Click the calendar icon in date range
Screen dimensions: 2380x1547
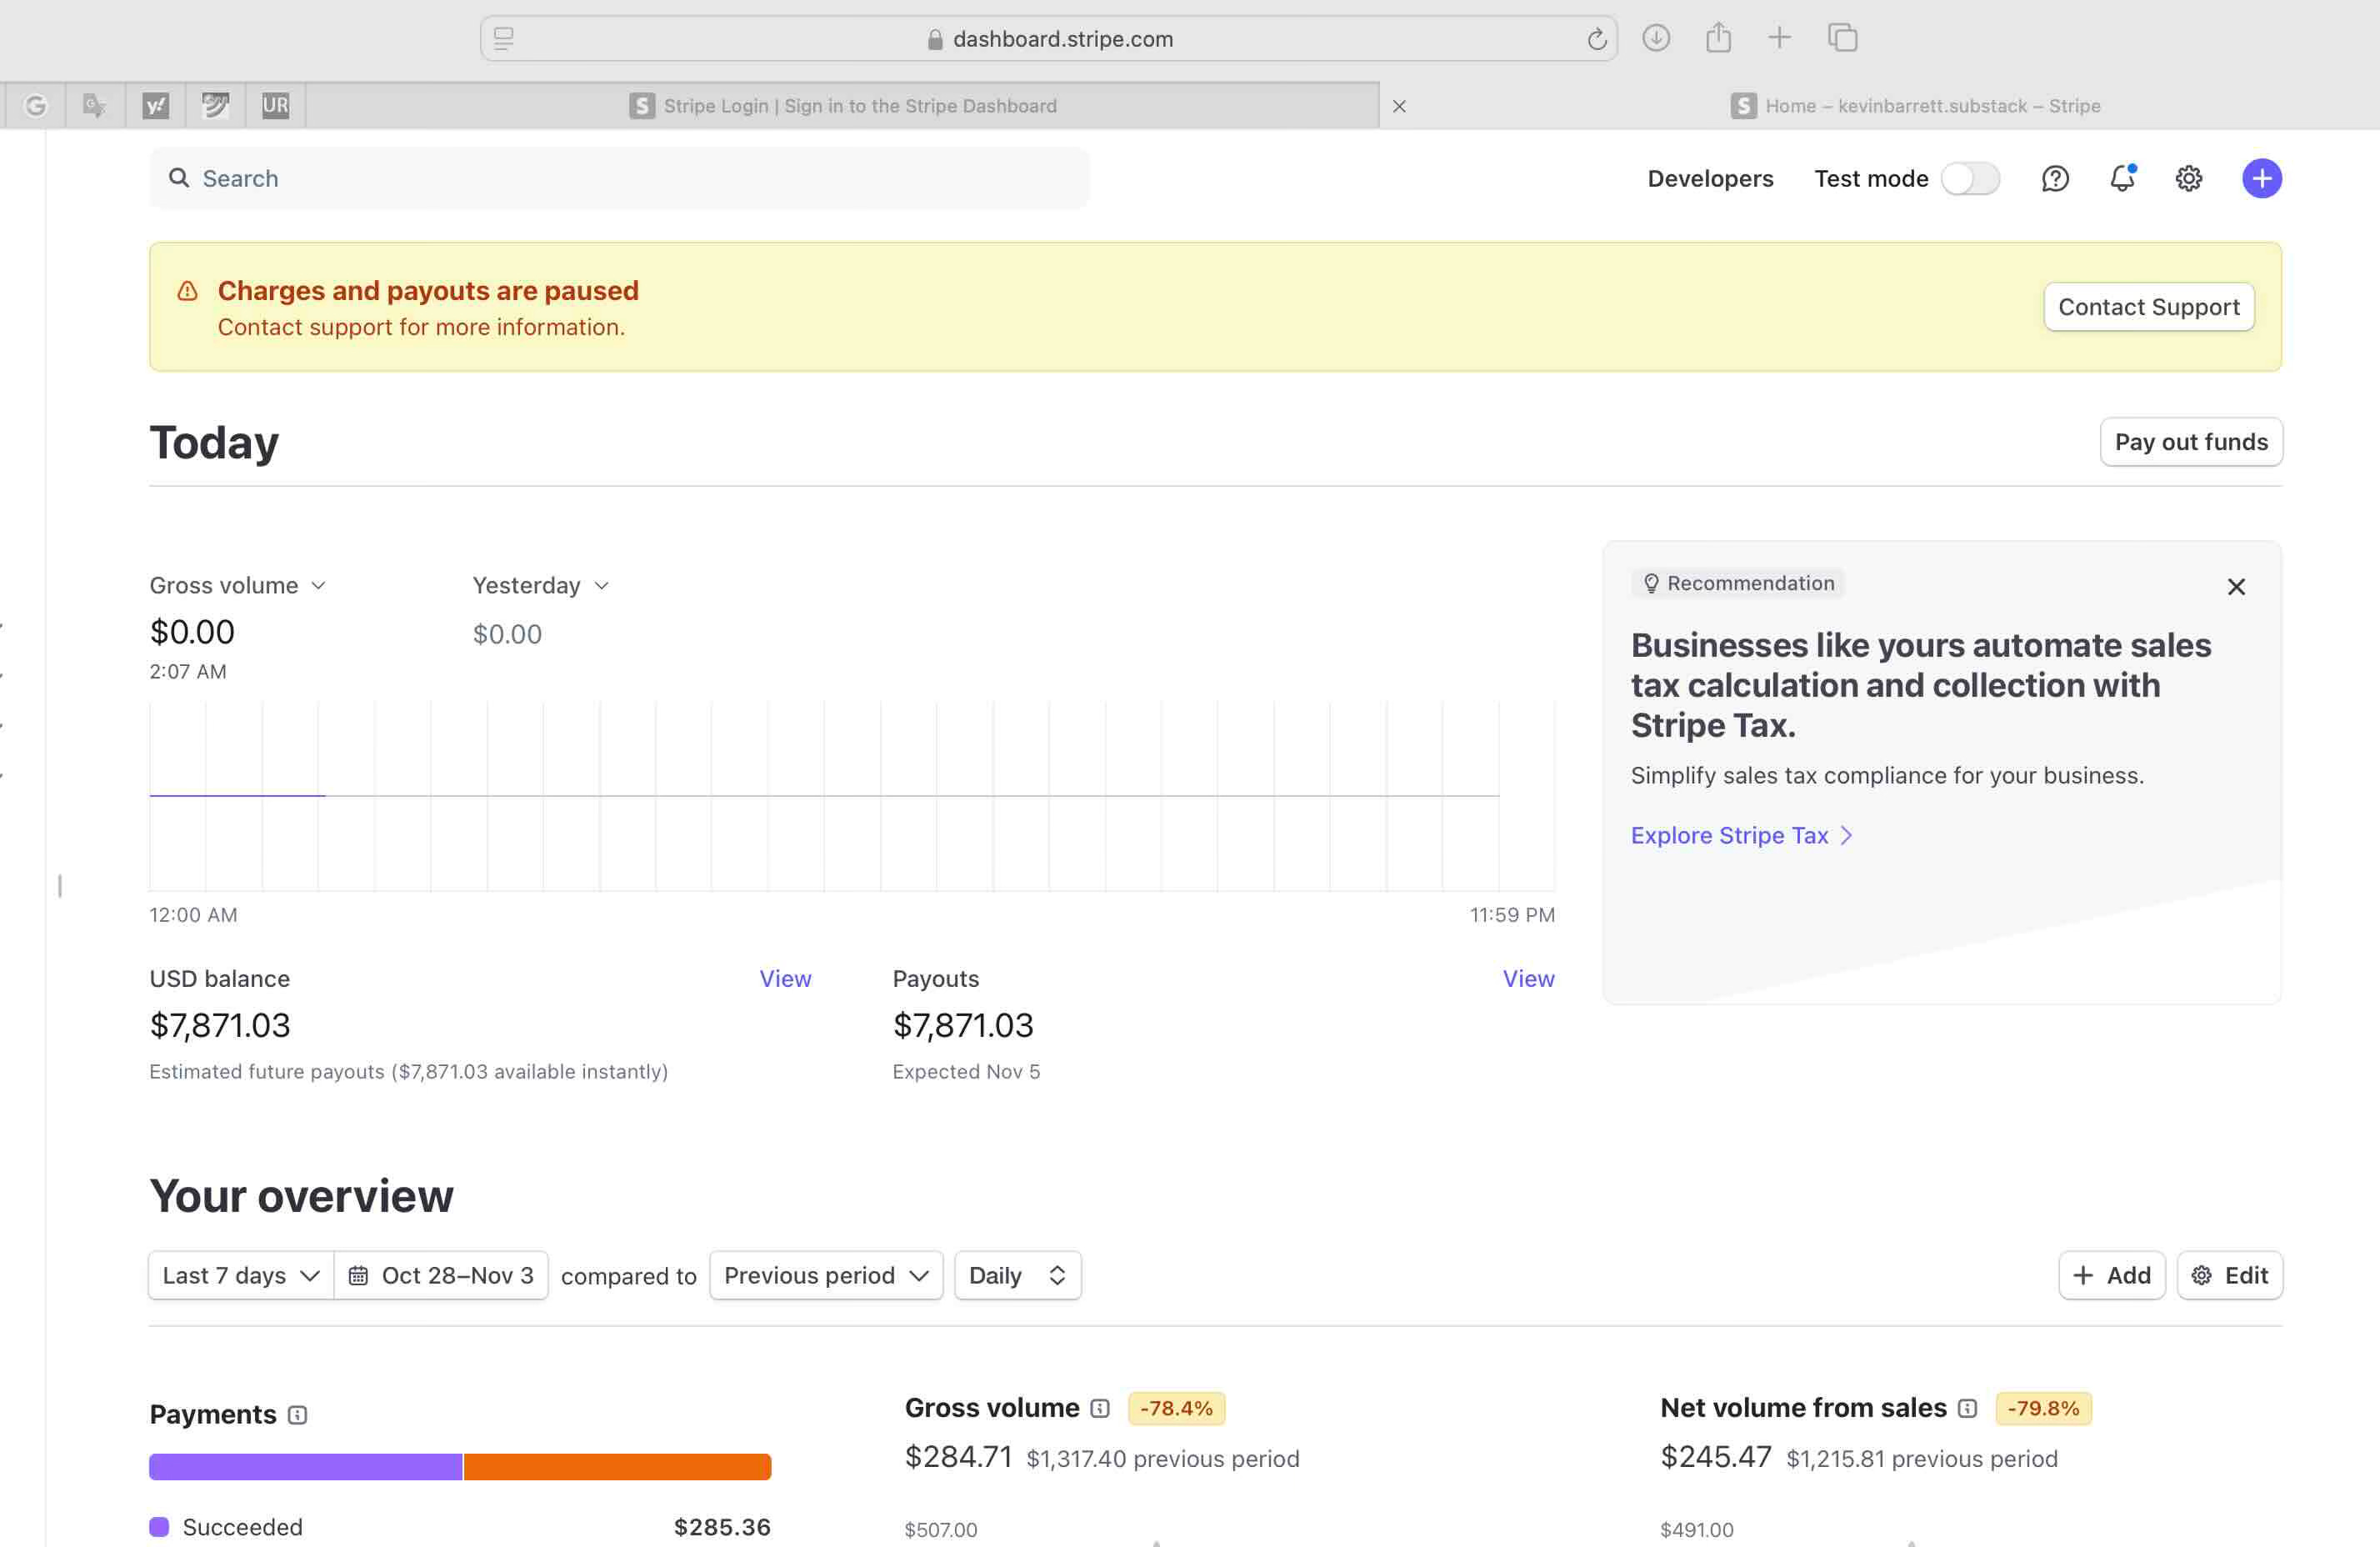click(358, 1276)
